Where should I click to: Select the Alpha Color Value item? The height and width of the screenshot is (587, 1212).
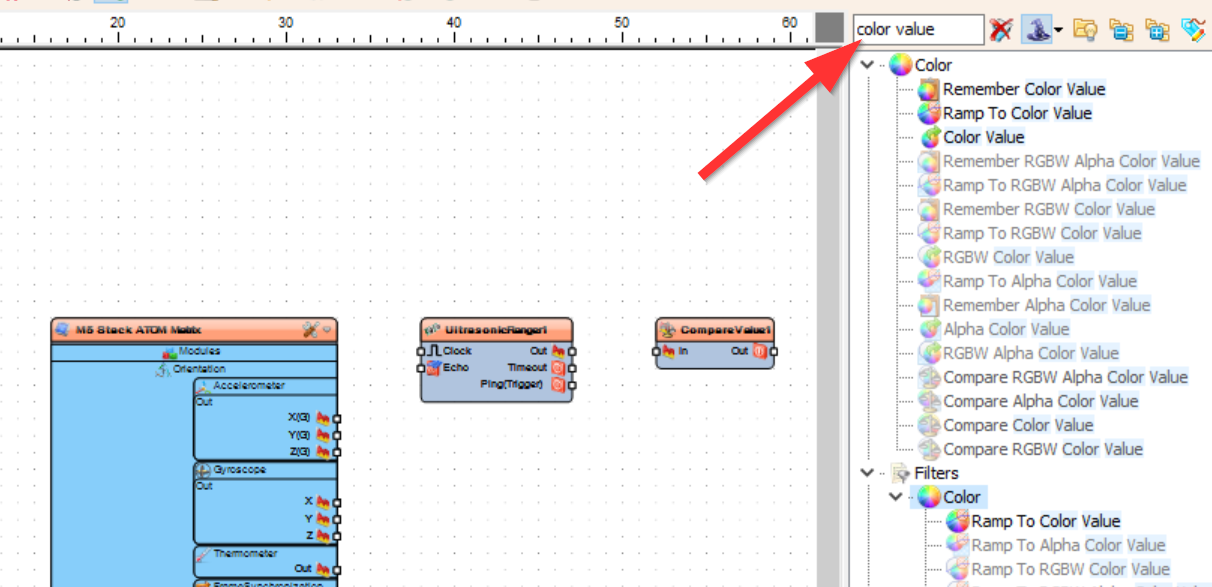point(1006,329)
